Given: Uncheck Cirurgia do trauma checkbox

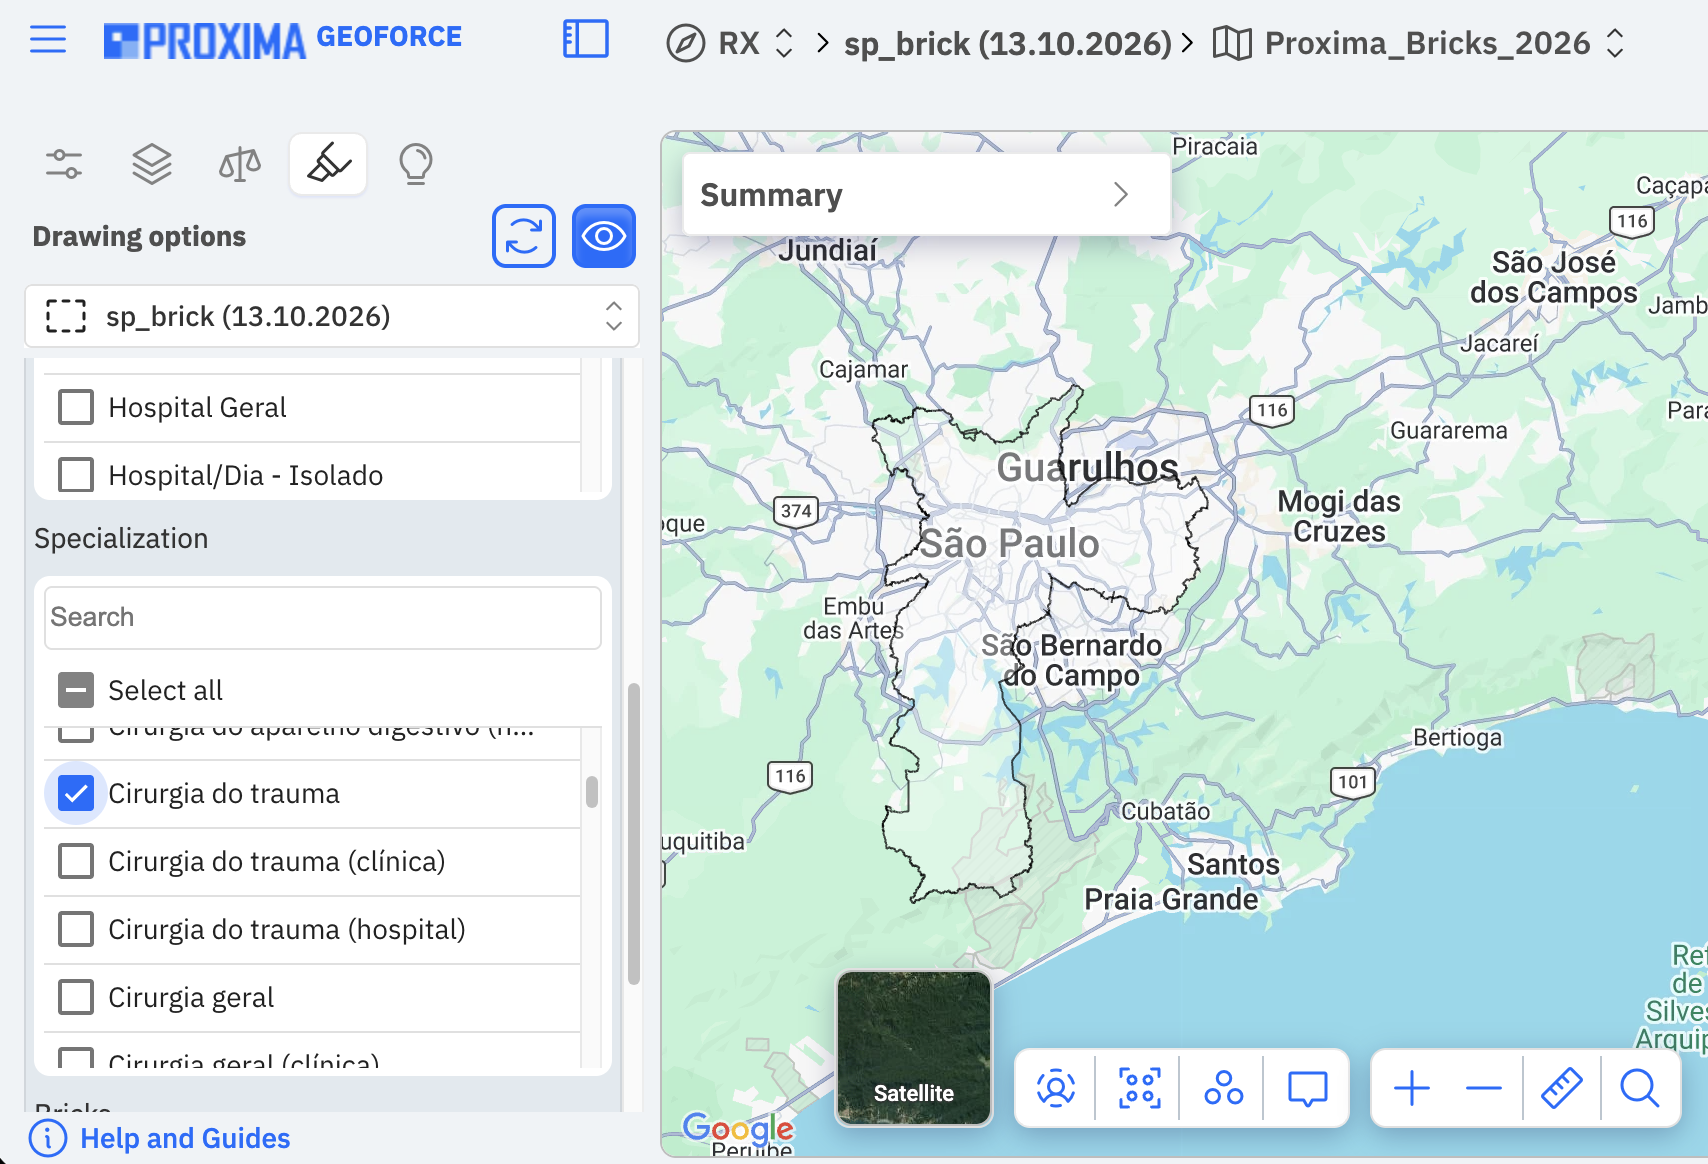Looking at the screenshot, I should [x=76, y=793].
